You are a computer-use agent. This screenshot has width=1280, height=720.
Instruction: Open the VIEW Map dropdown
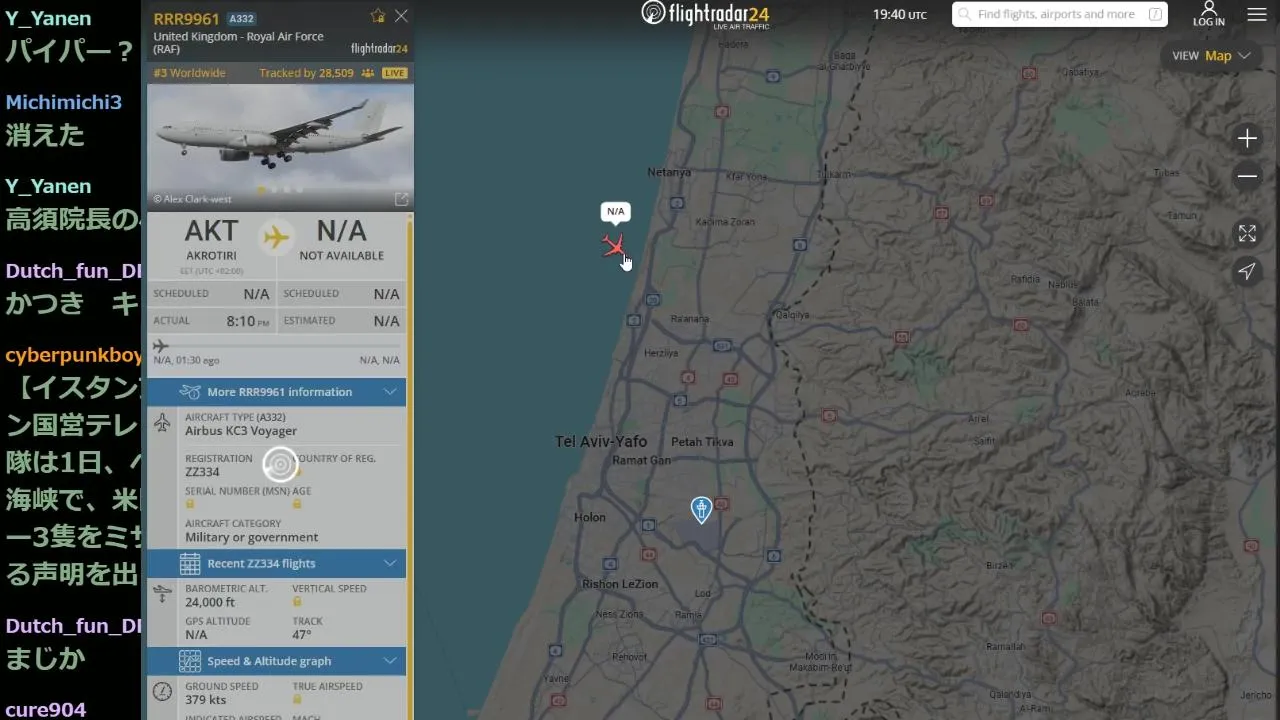click(1211, 56)
